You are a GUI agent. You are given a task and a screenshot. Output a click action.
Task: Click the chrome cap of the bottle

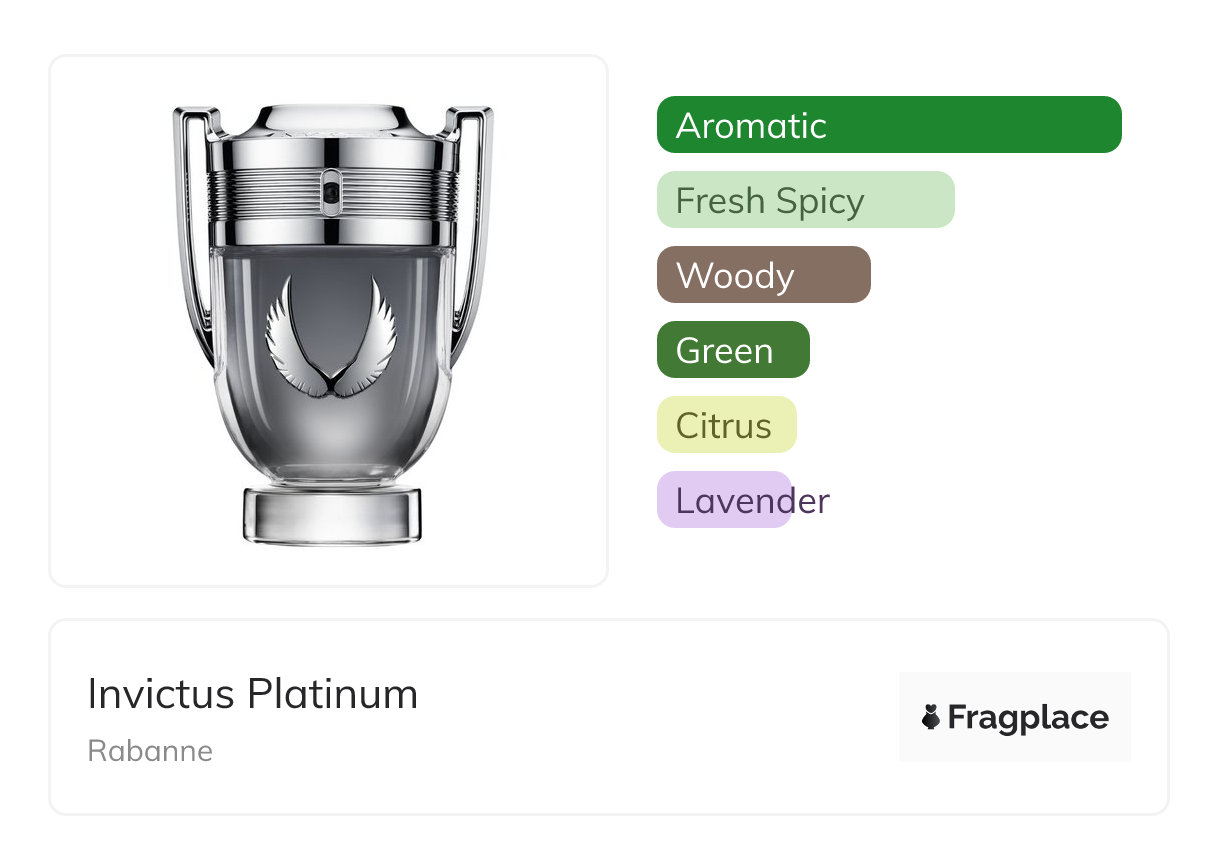331,123
